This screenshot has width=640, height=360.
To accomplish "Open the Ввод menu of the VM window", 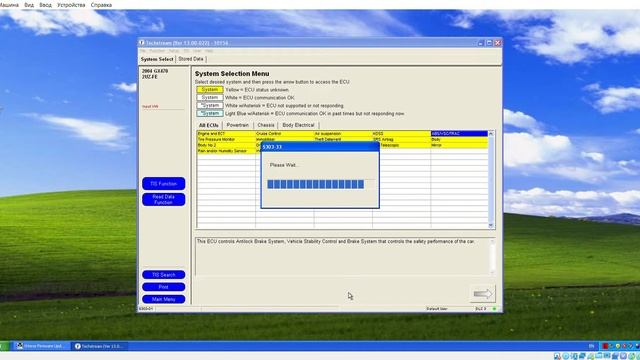I will (x=45, y=5).
